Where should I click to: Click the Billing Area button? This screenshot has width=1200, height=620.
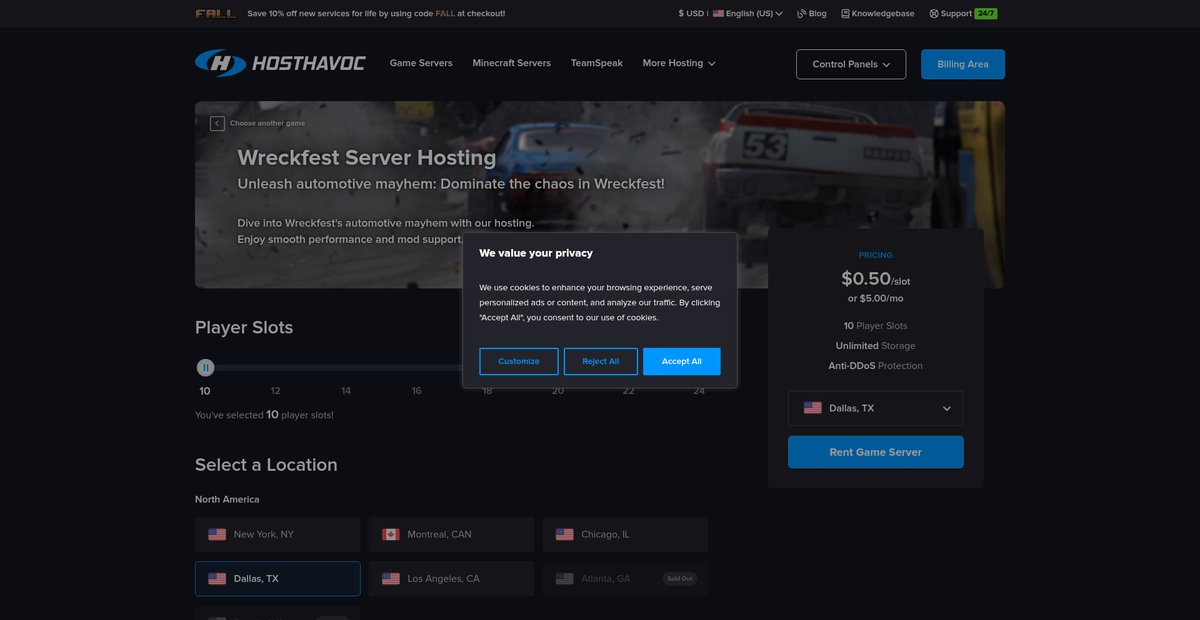tap(963, 64)
